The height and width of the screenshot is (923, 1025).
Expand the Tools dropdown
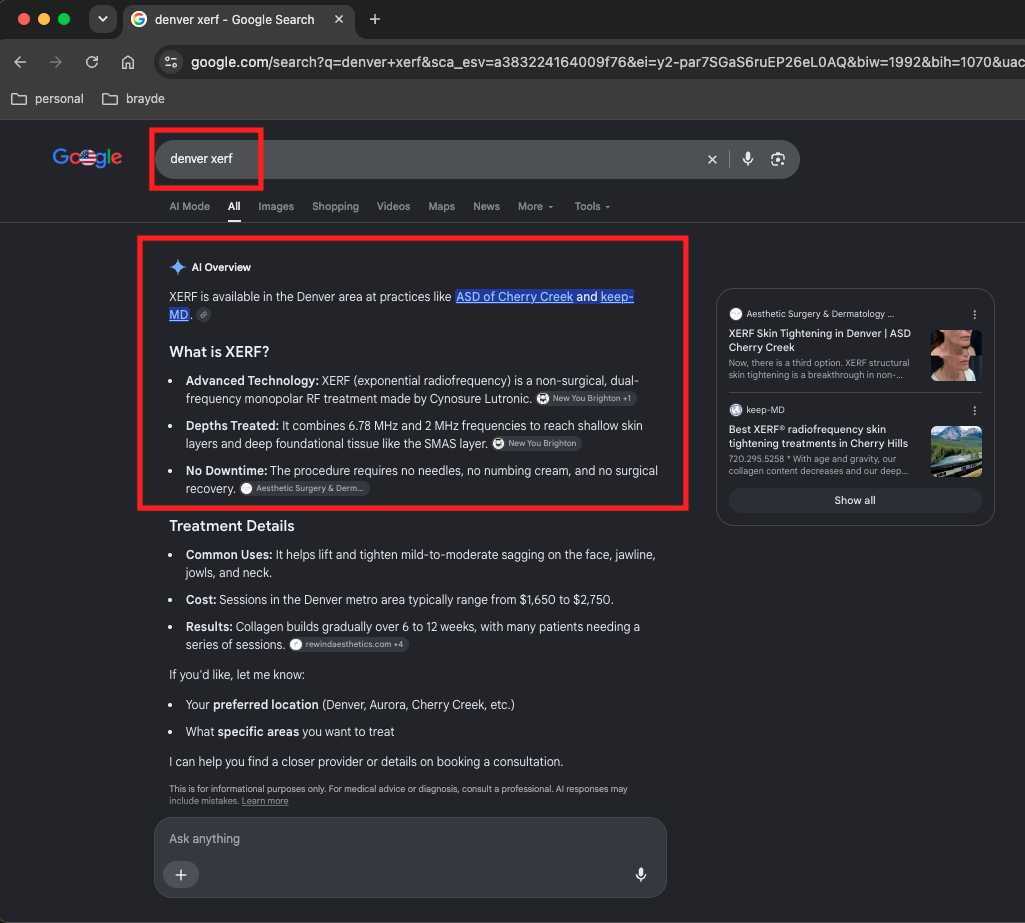point(592,206)
